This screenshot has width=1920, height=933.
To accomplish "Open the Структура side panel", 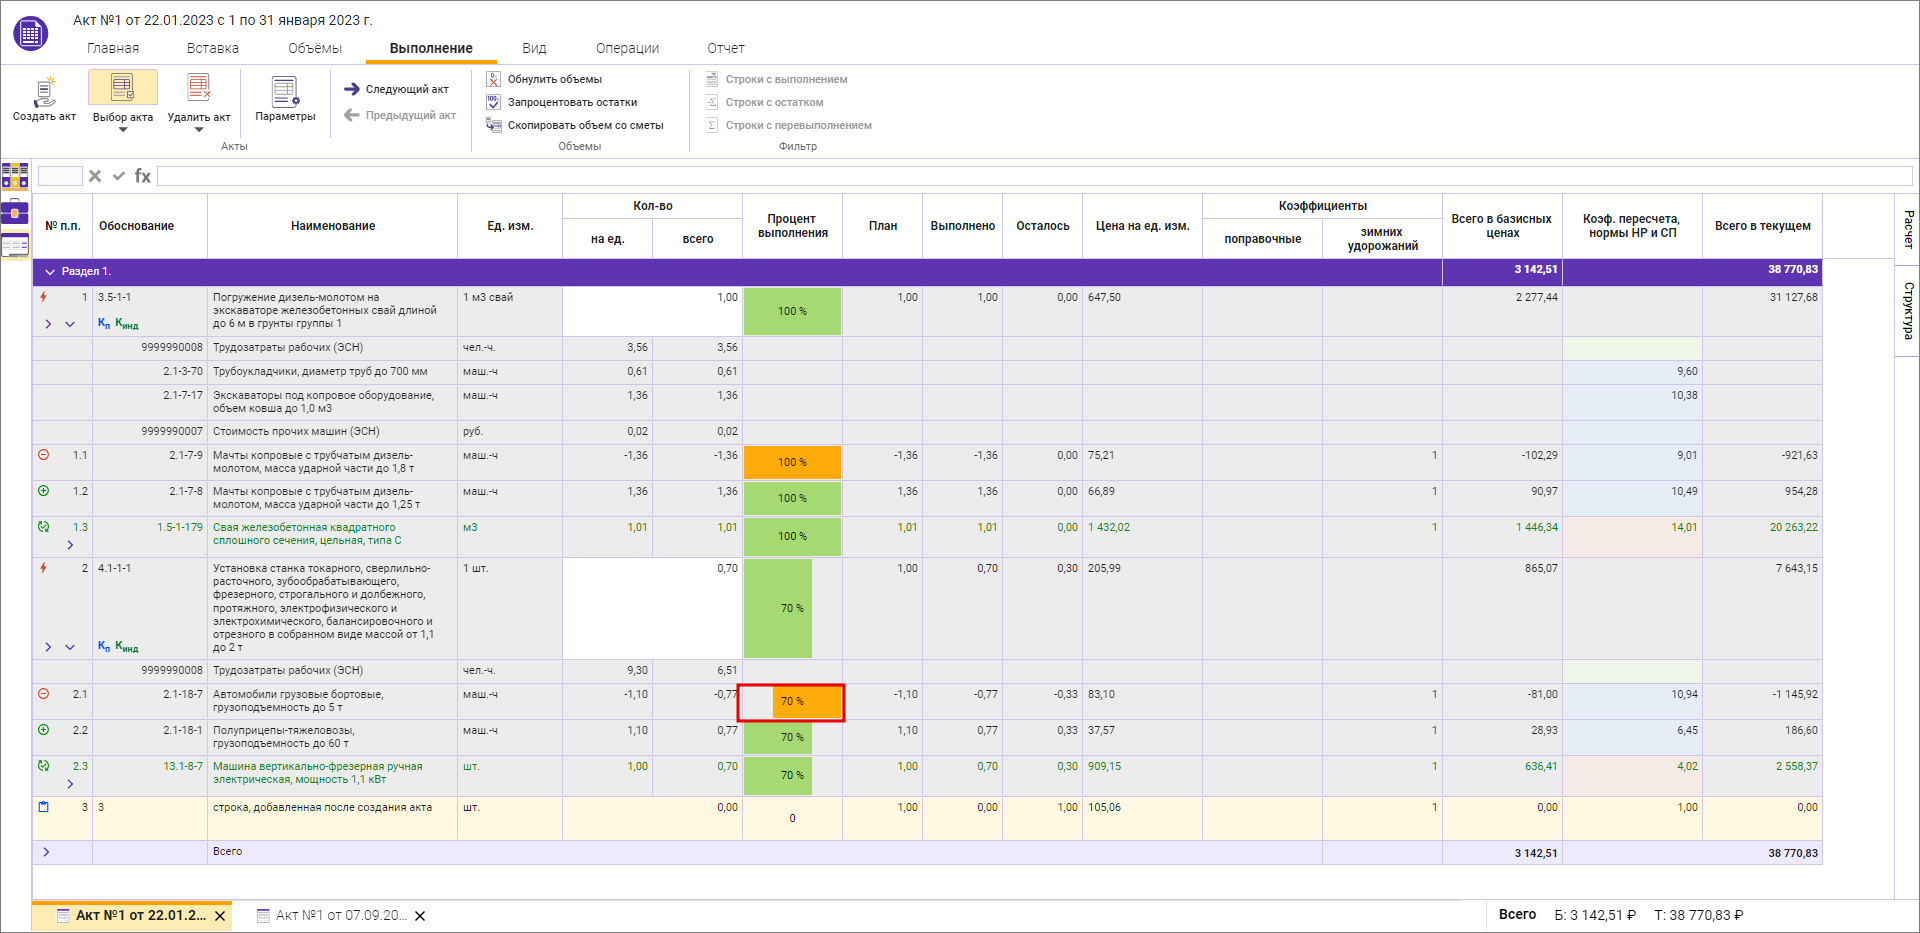I will click(1908, 311).
